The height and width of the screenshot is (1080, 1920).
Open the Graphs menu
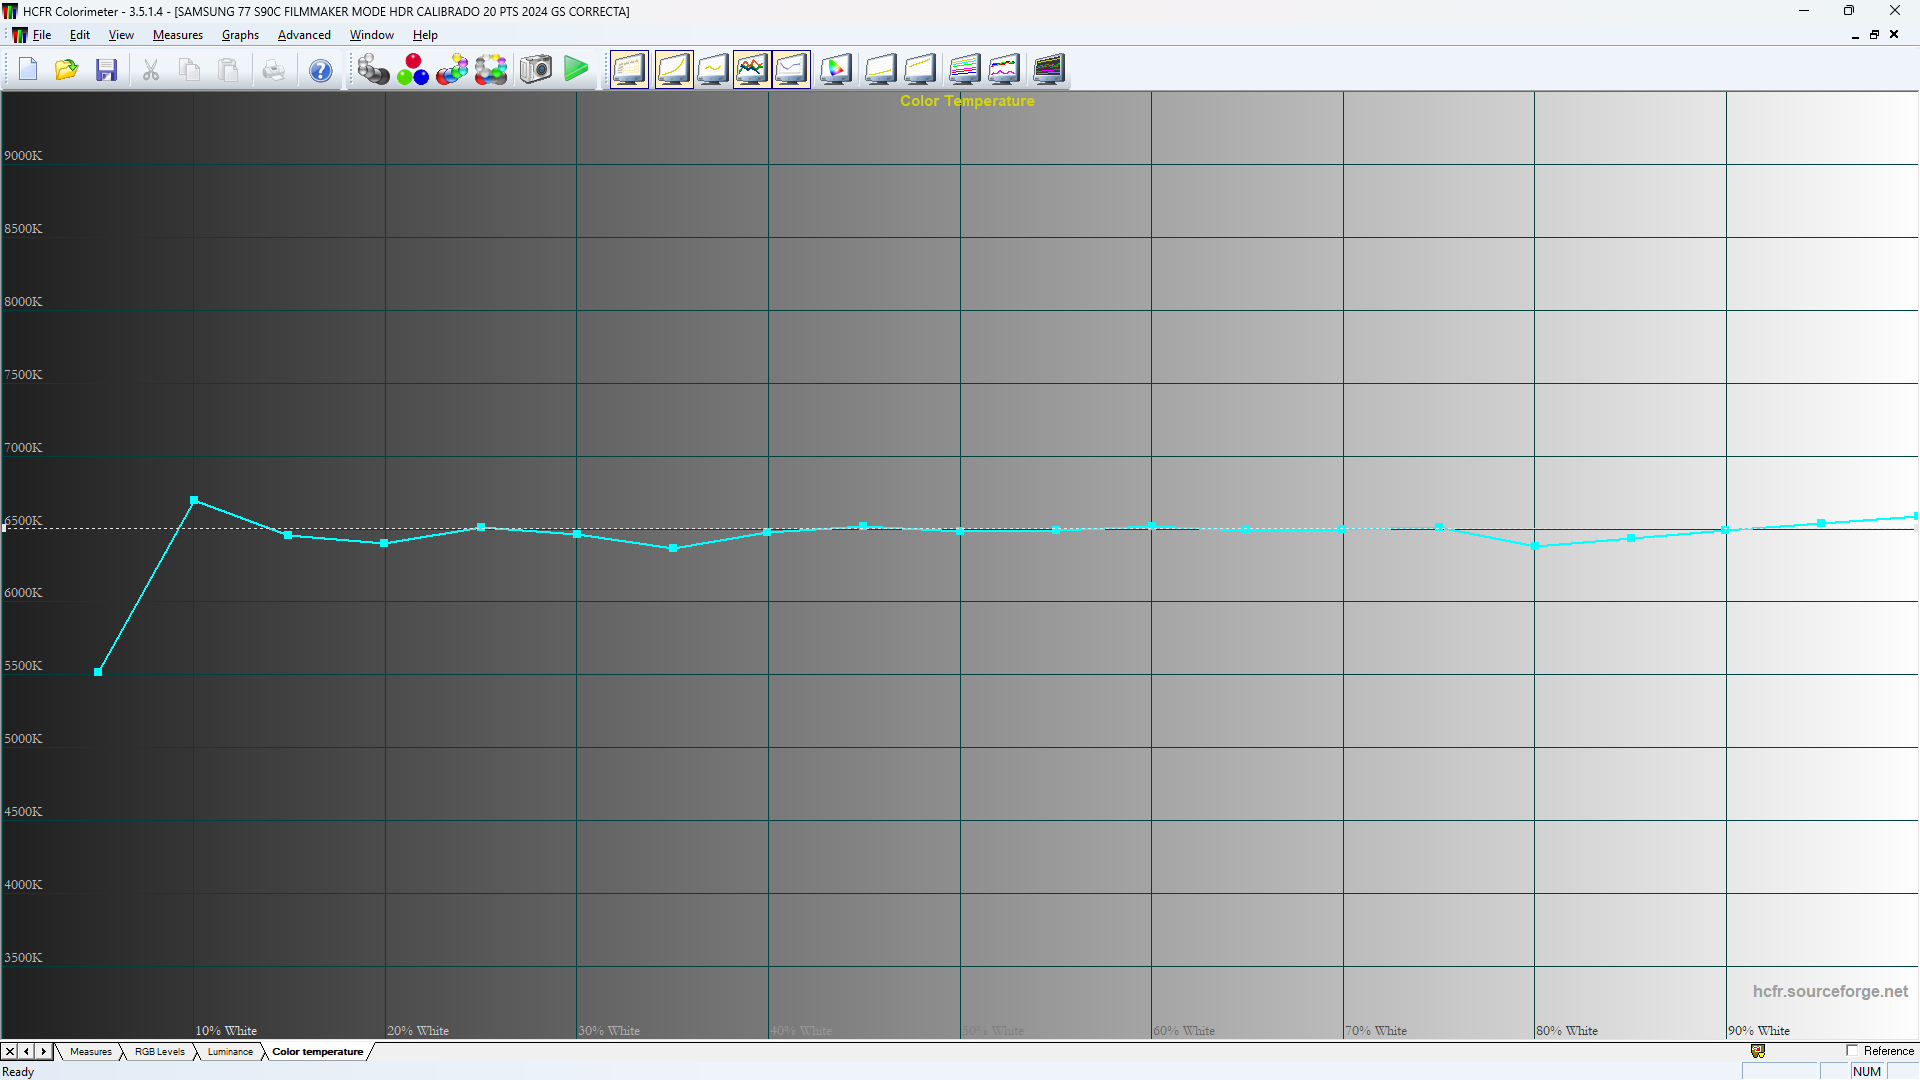tap(240, 34)
